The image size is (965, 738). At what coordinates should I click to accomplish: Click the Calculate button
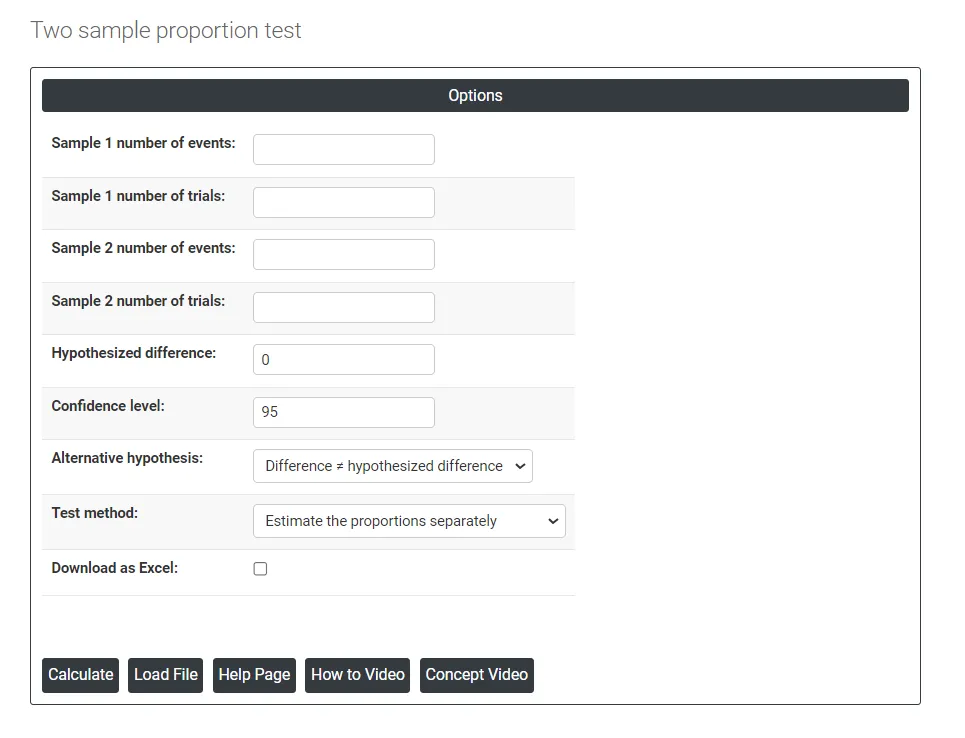pos(81,675)
